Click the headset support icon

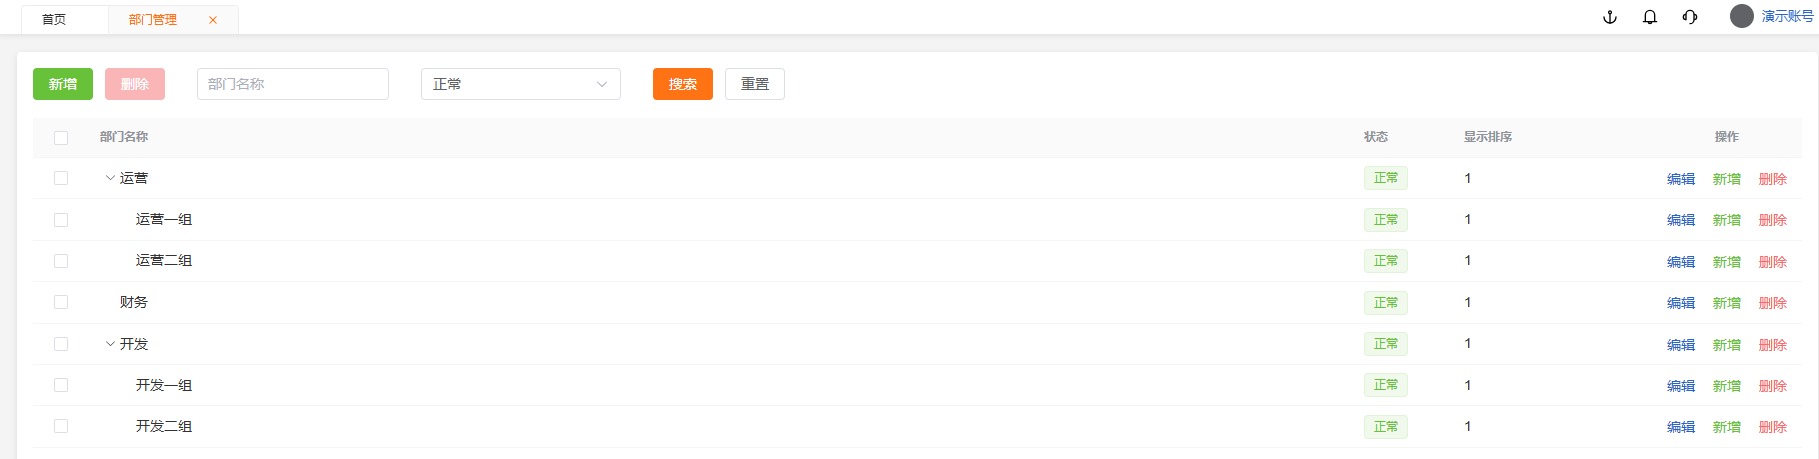[x=1690, y=17]
